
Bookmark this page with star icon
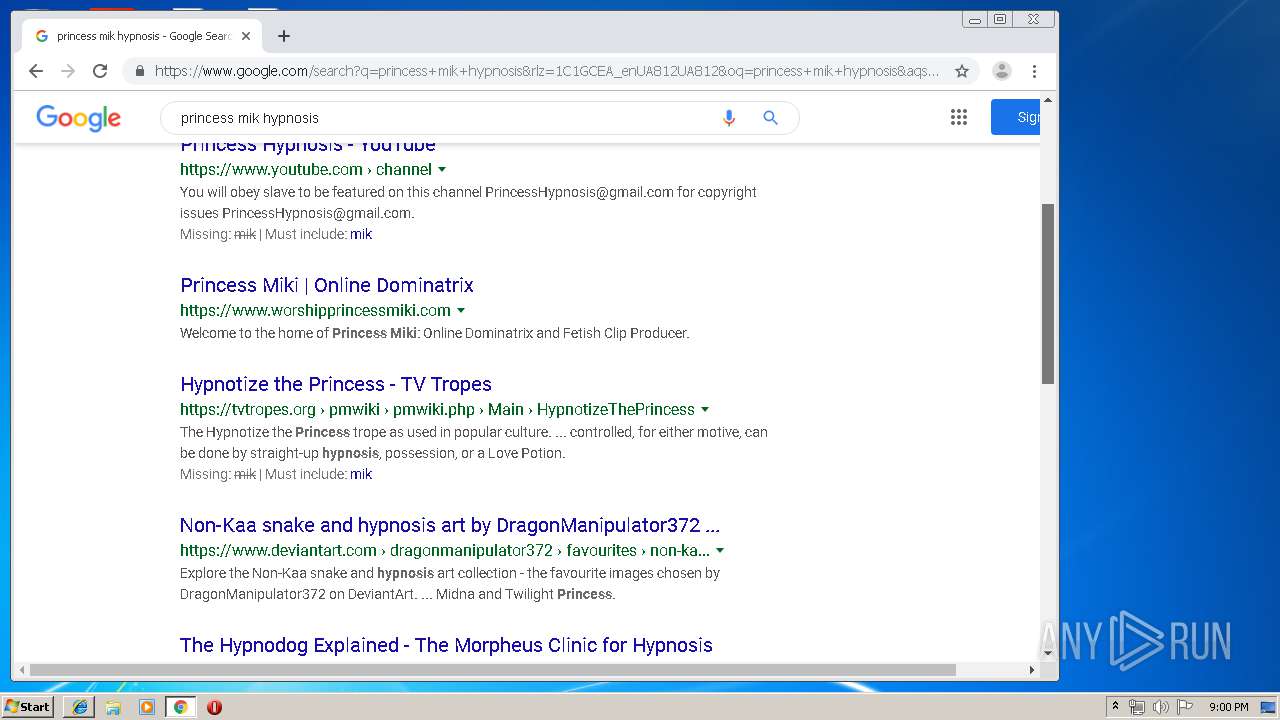962,71
